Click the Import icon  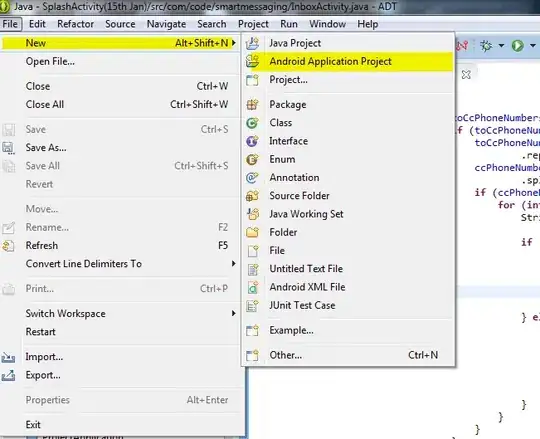8,357
